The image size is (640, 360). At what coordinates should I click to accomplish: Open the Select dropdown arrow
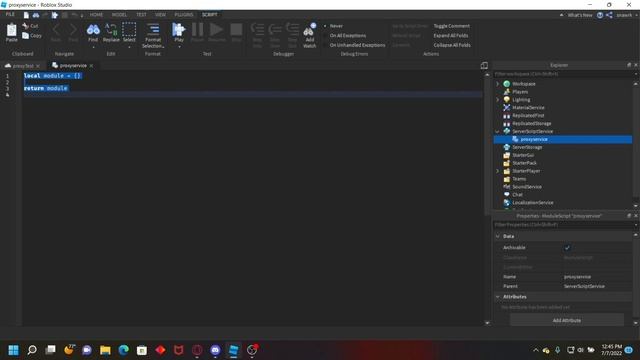point(129,47)
